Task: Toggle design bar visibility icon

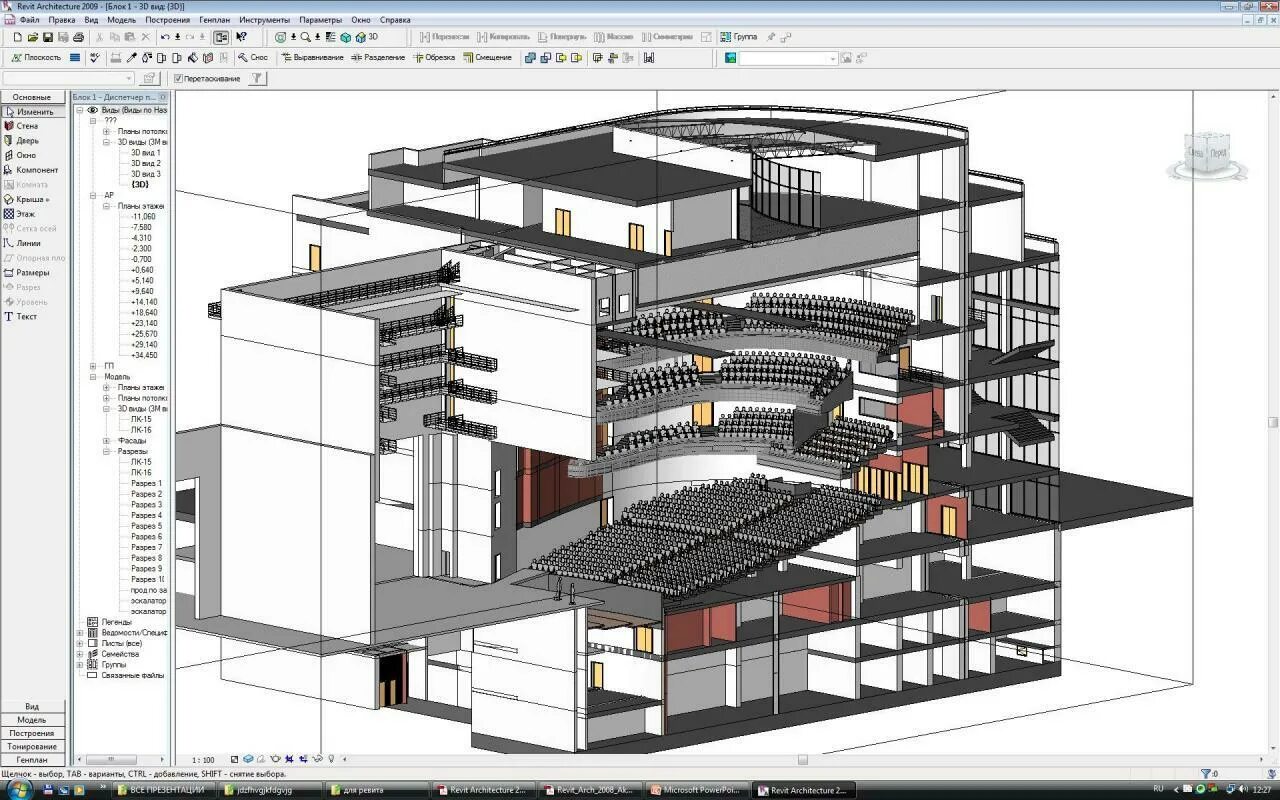Action: [x=221, y=37]
